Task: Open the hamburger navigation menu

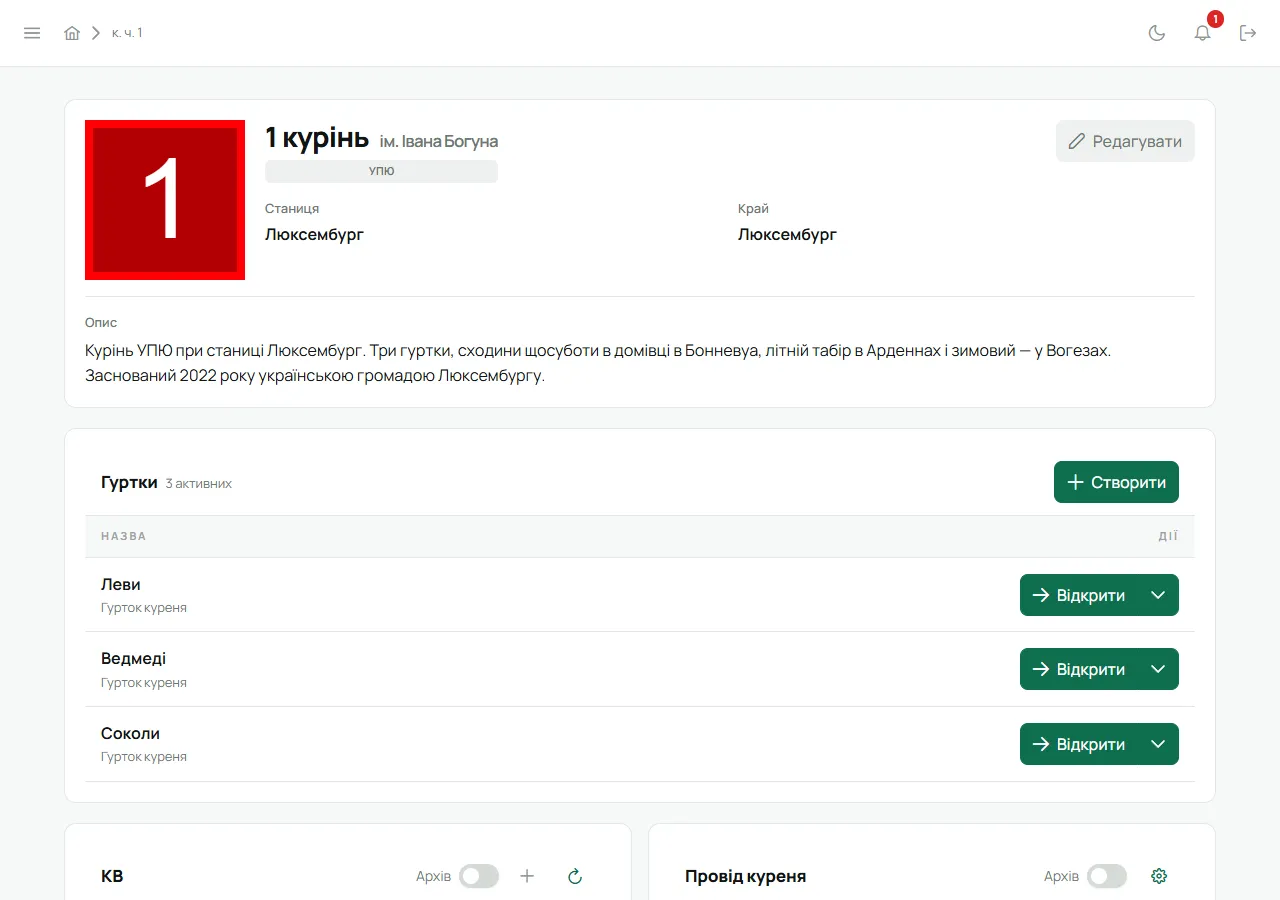Action: (32, 33)
